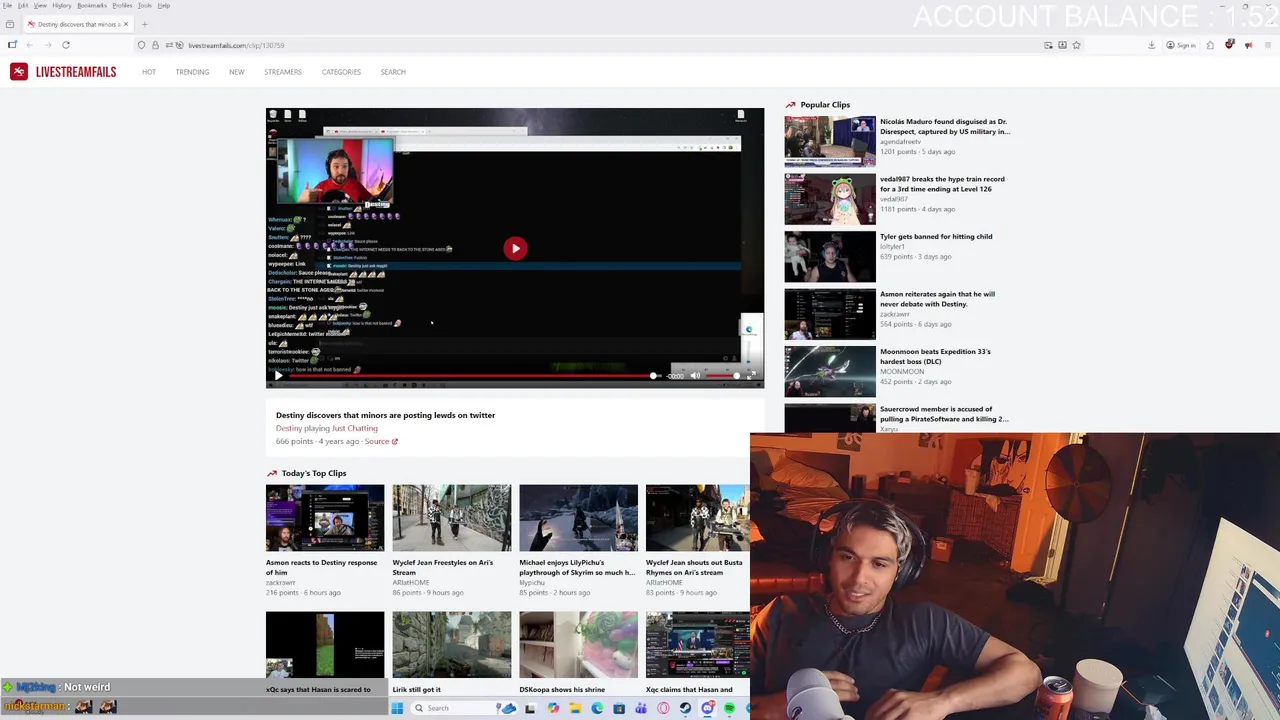Open Lirik still got it clip thumbnail
Image resolution: width=1280 pixels, height=720 pixels.
pyautogui.click(x=451, y=645)
